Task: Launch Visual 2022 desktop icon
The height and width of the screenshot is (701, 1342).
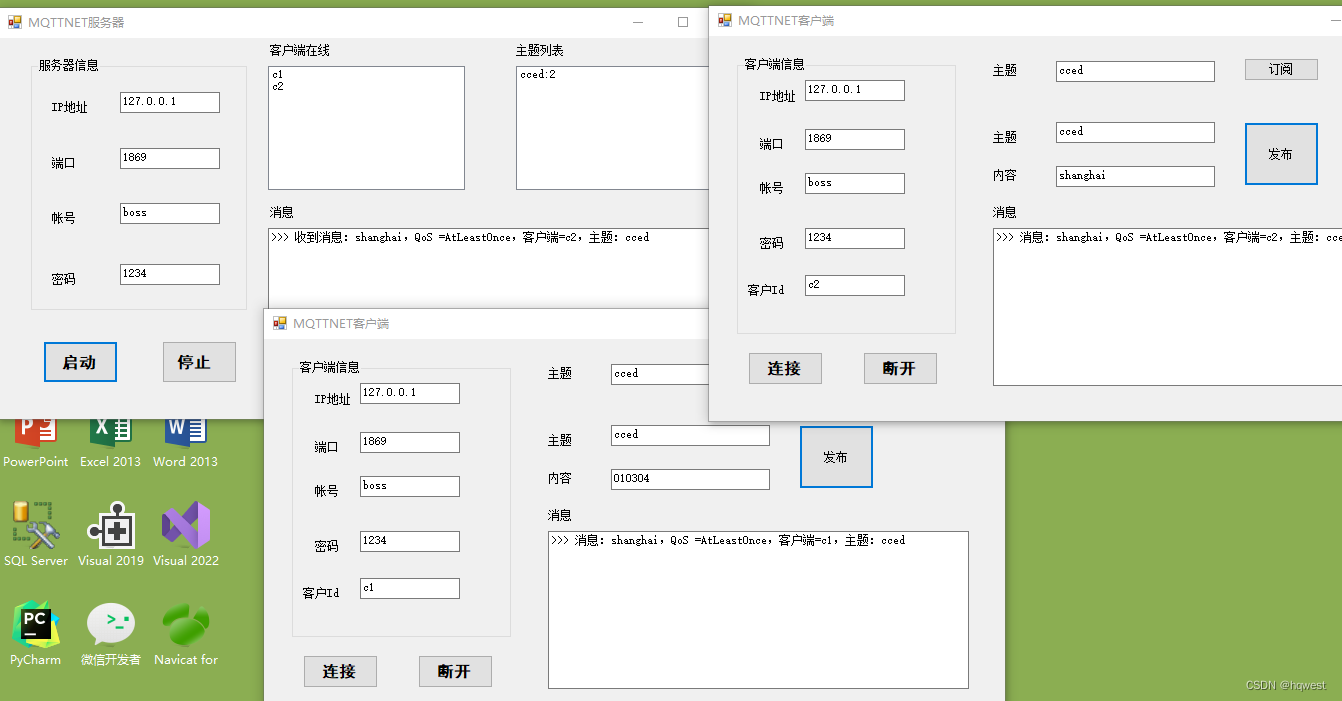Action: (x=185, y=534)
